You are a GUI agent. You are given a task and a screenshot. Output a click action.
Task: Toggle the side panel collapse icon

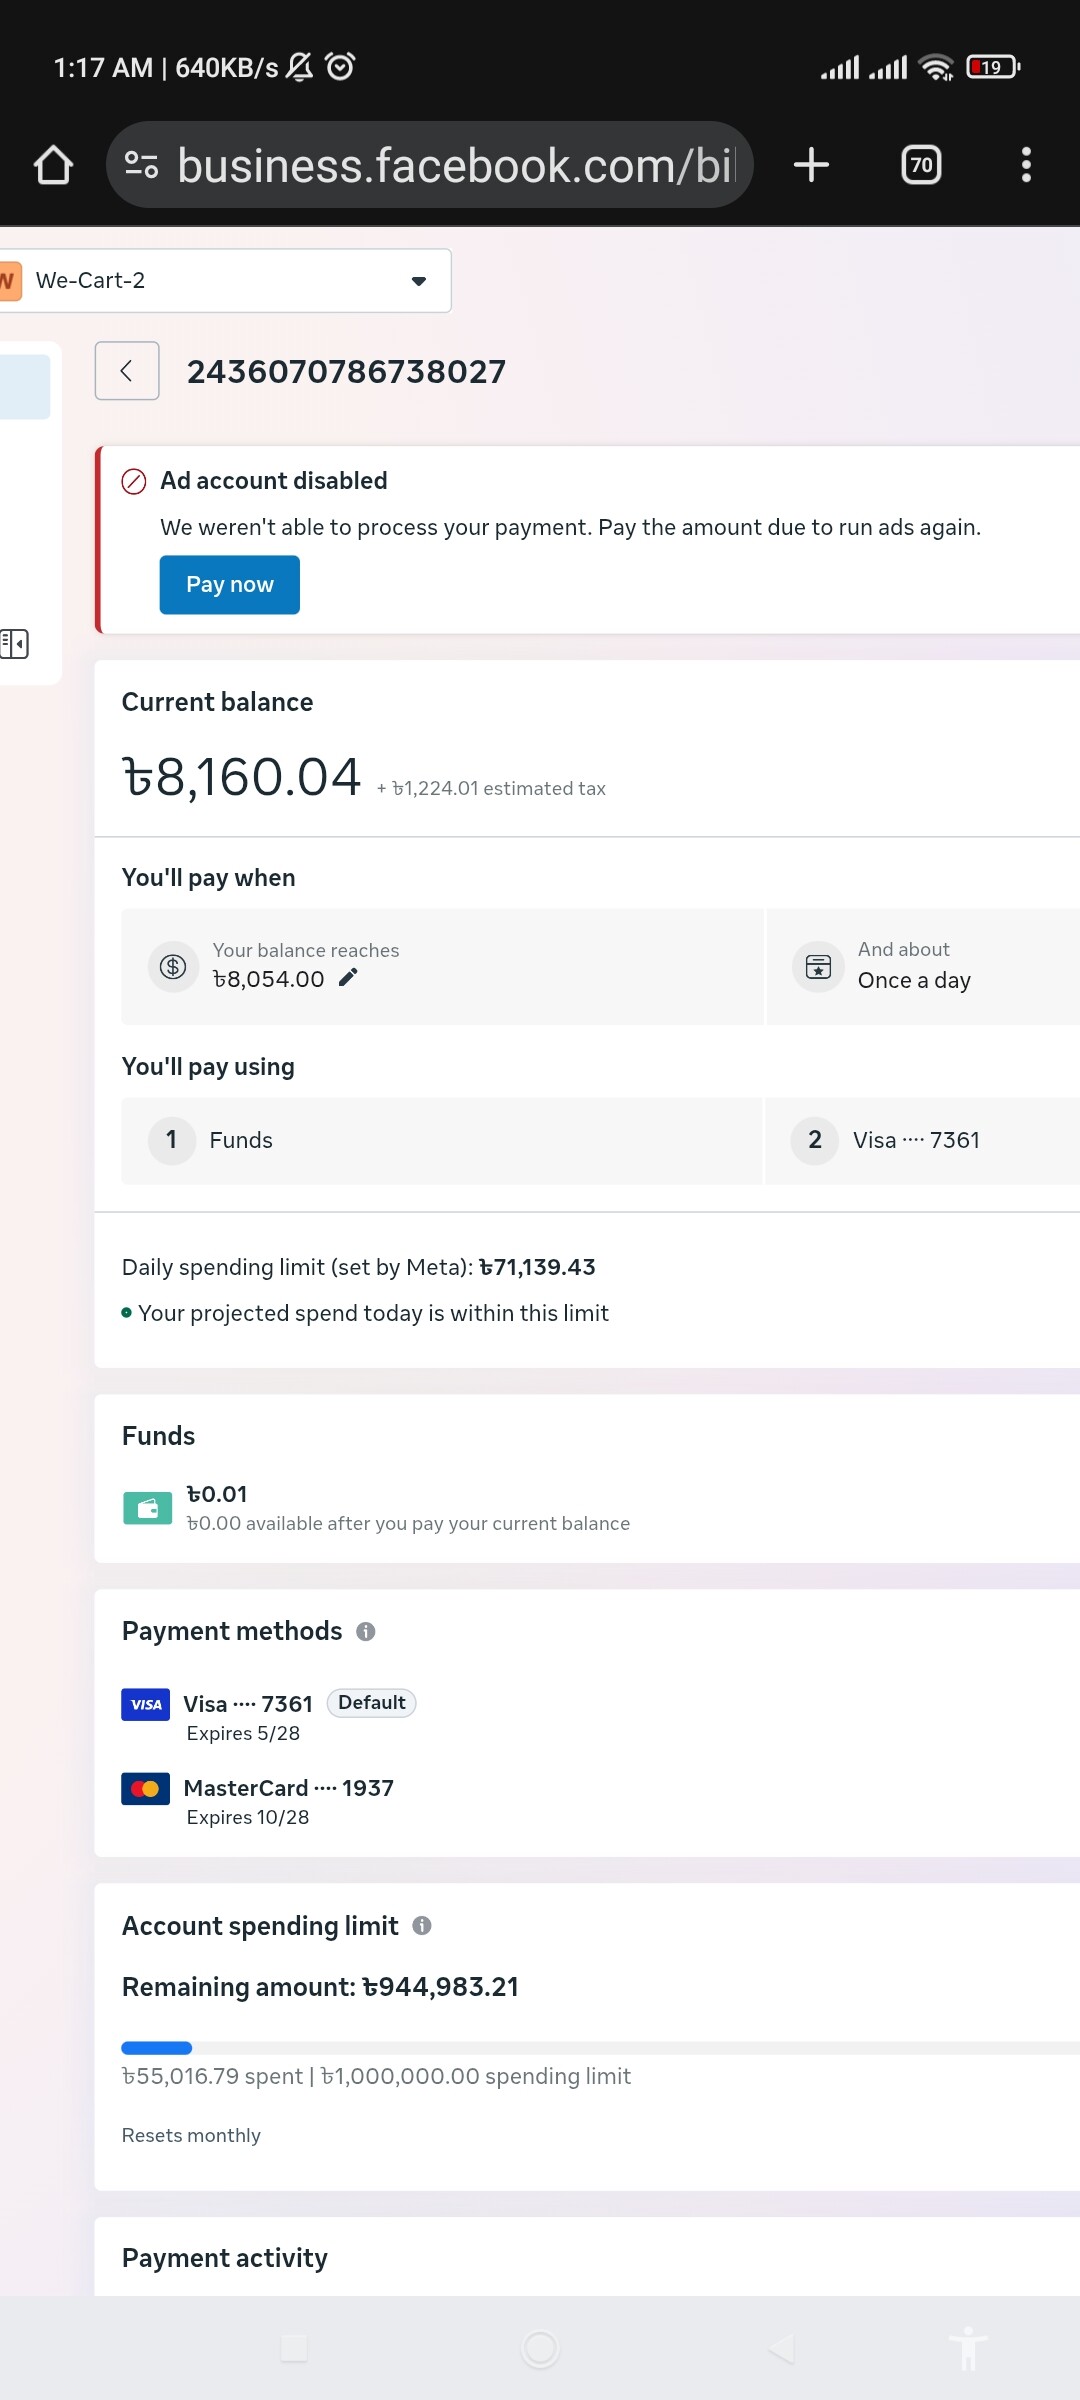[x=15, y=643]
